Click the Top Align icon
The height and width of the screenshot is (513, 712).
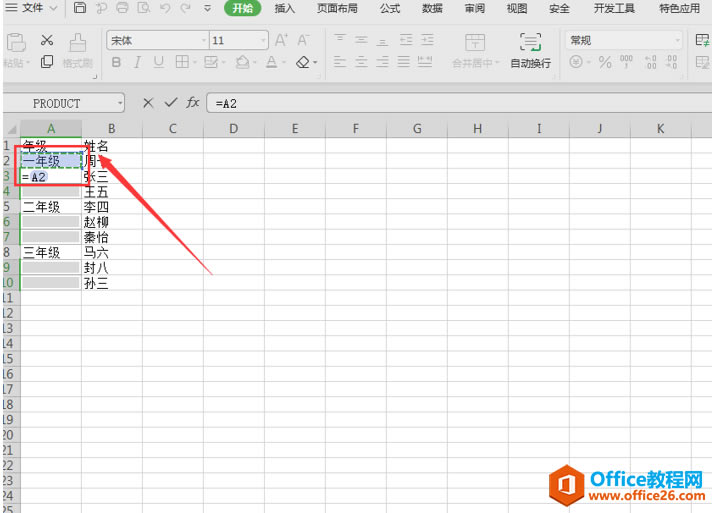340,40
